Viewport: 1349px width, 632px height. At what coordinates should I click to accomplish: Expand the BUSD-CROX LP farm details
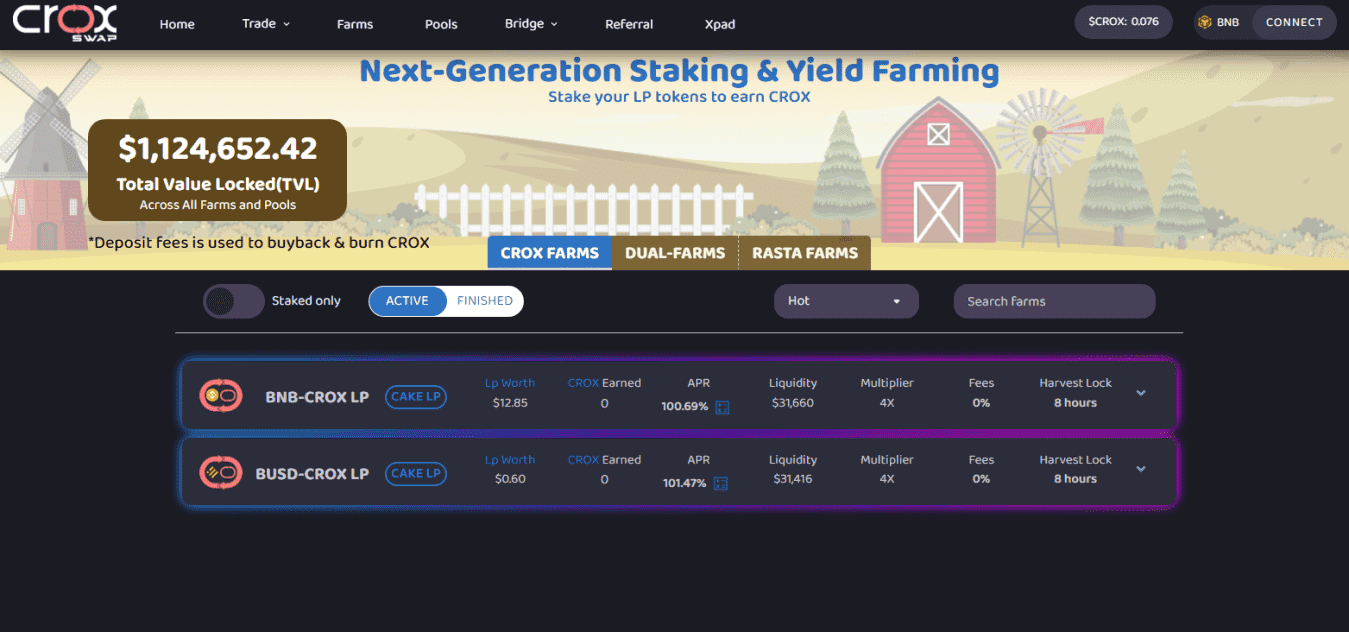(x=1141, y=469)
